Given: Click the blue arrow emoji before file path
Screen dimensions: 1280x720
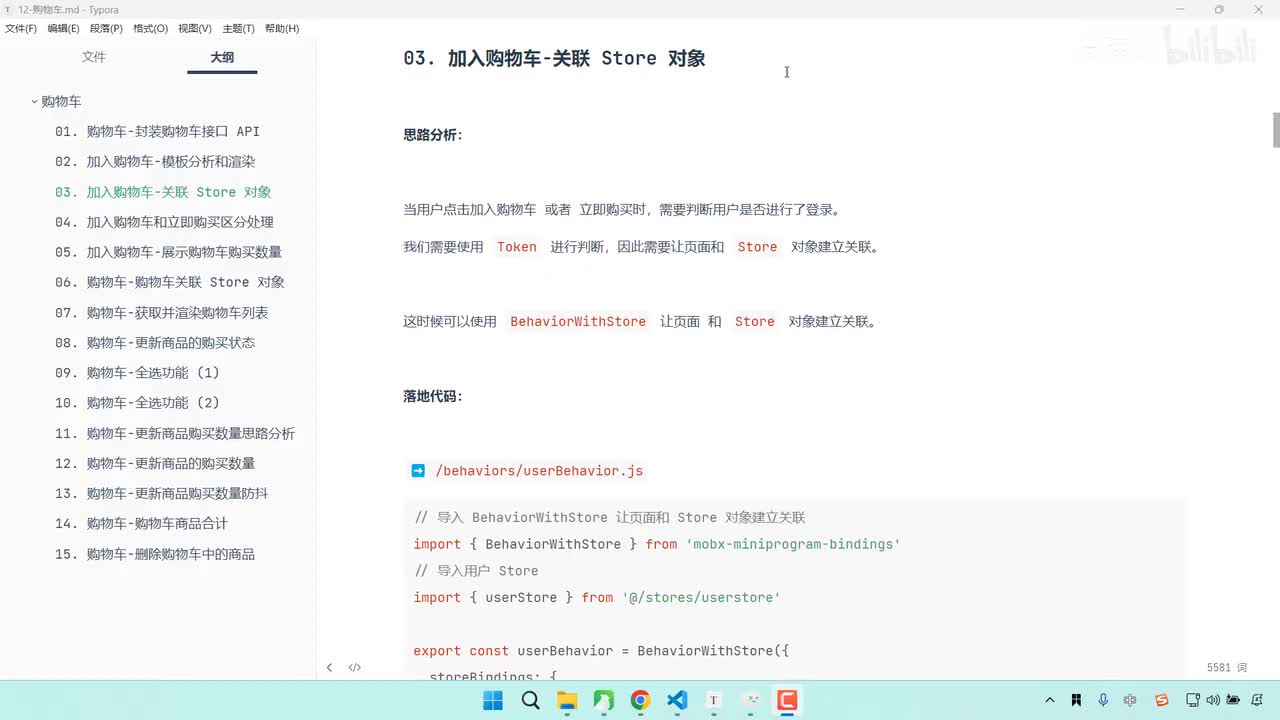Looking at the screenshot, I should (x=418, y=471).
